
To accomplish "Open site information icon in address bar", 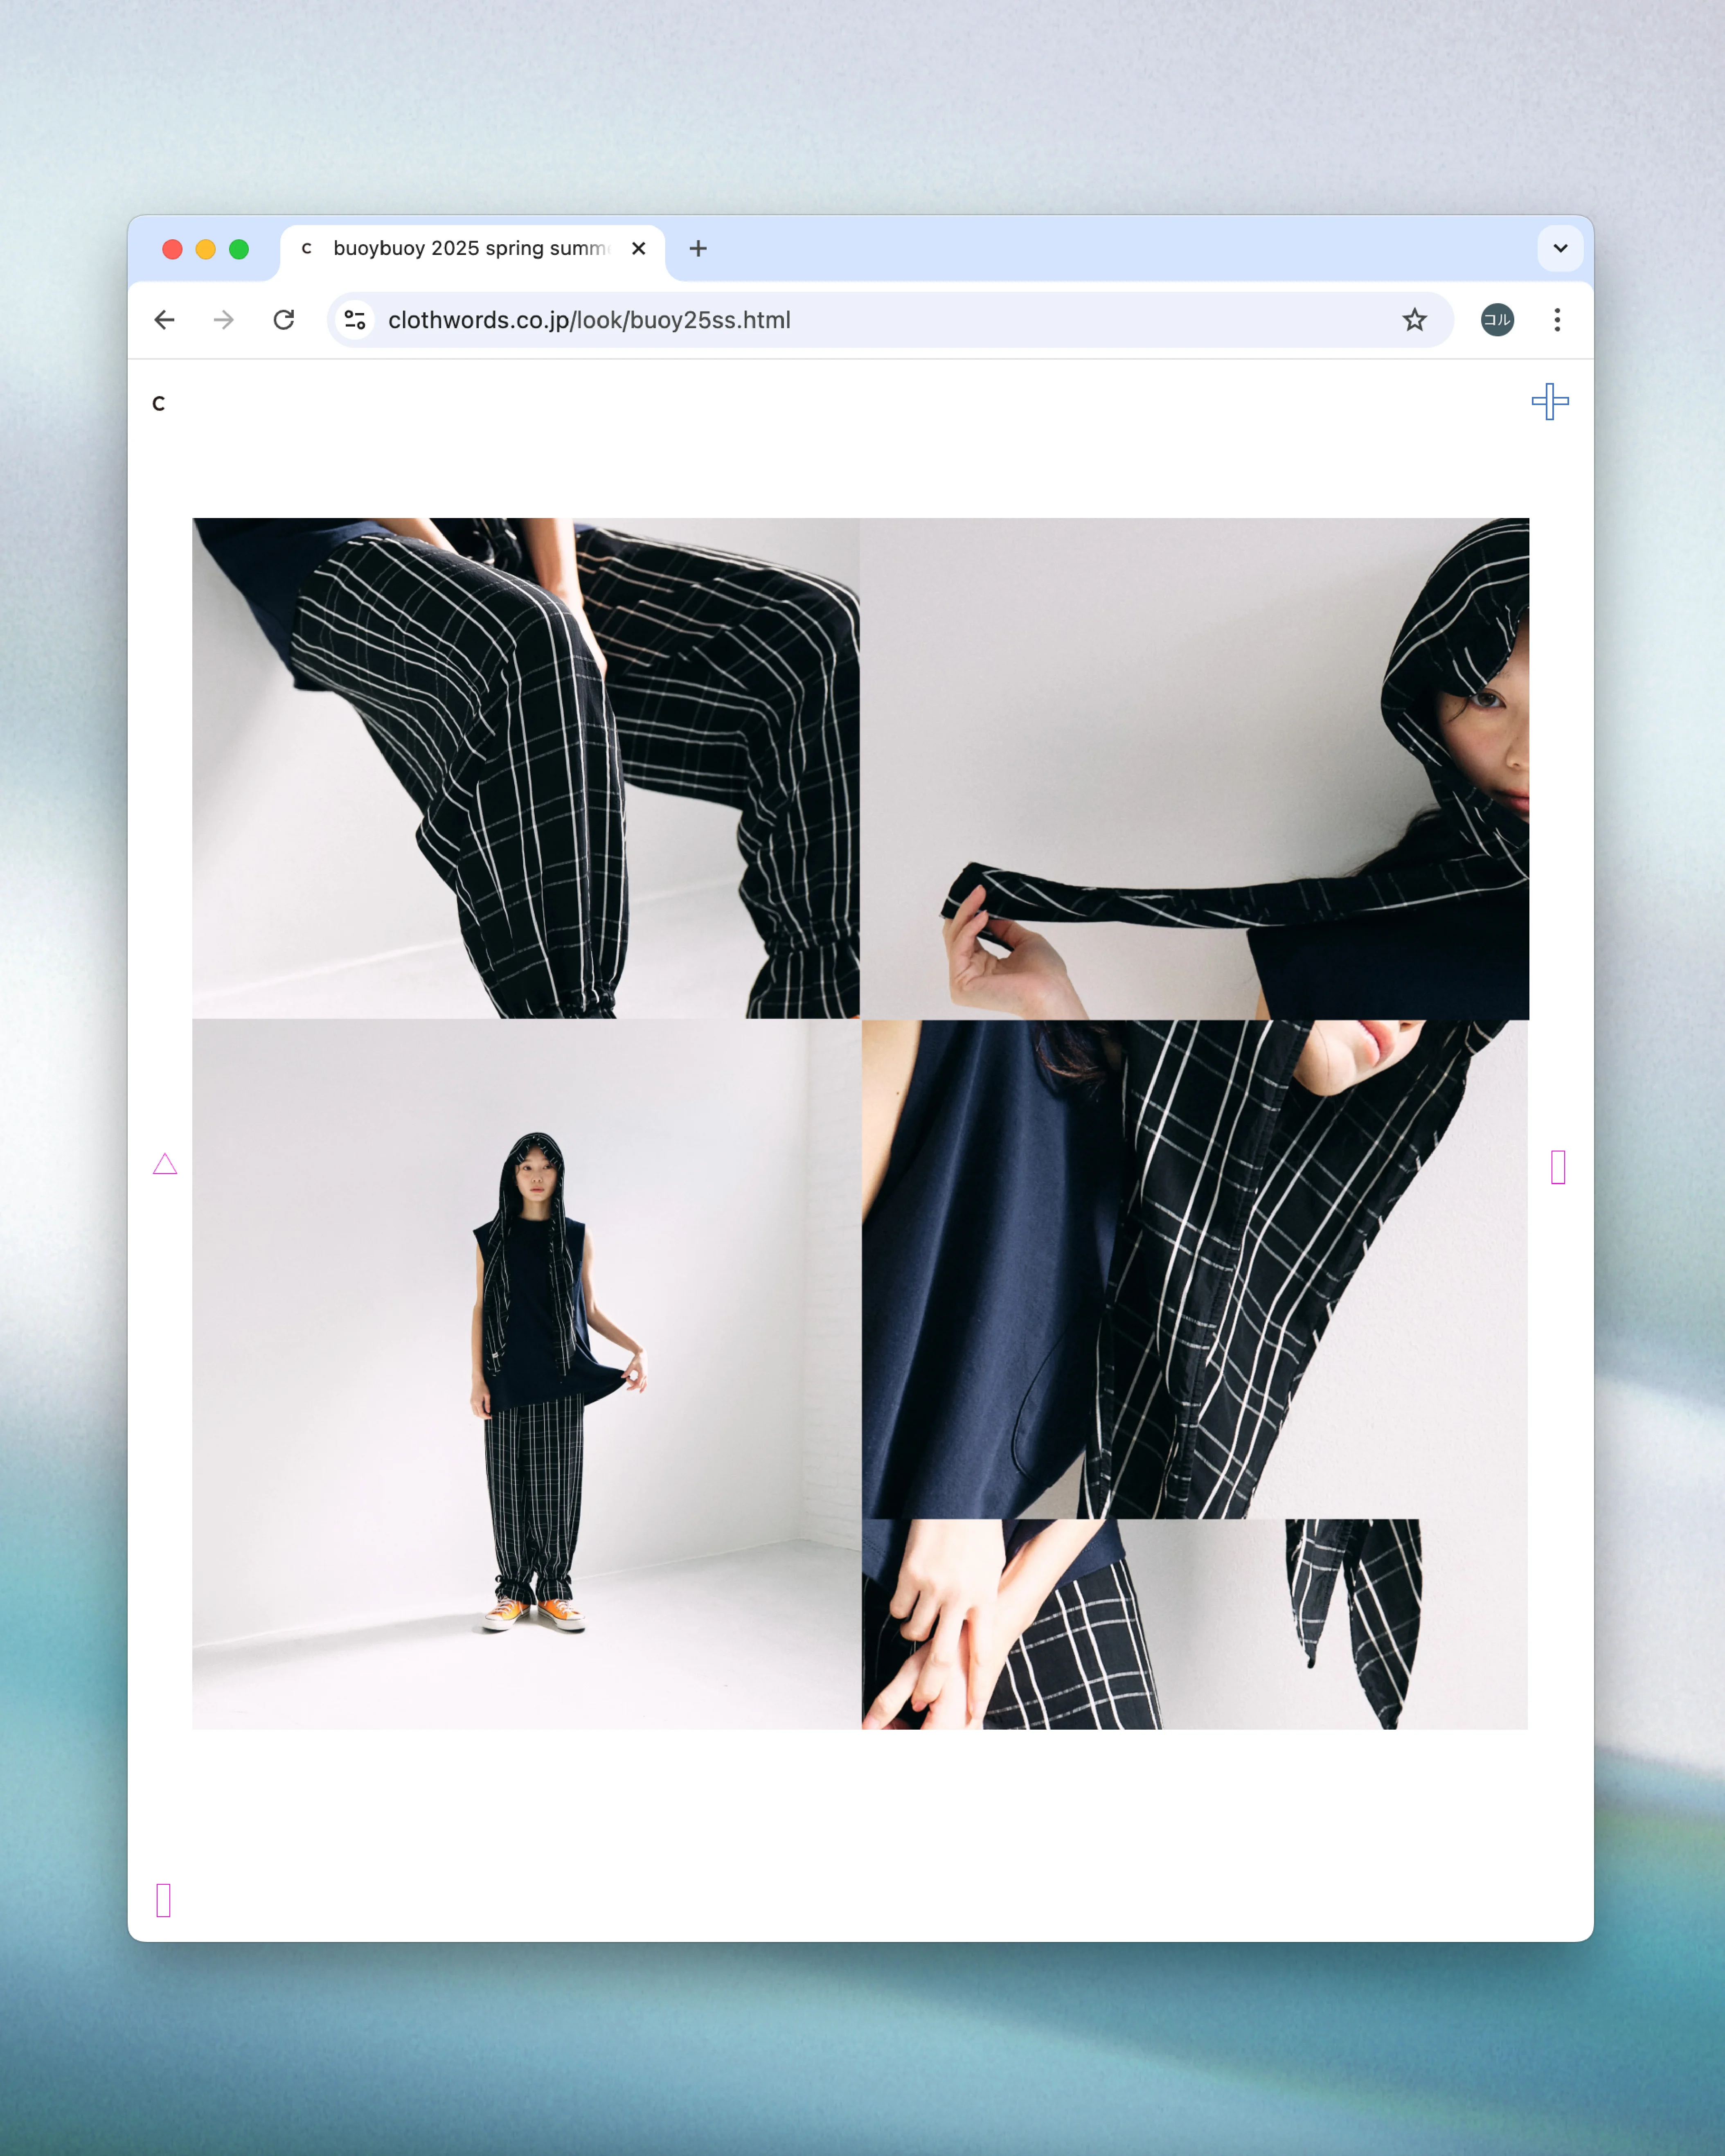I will click(355, 320).
